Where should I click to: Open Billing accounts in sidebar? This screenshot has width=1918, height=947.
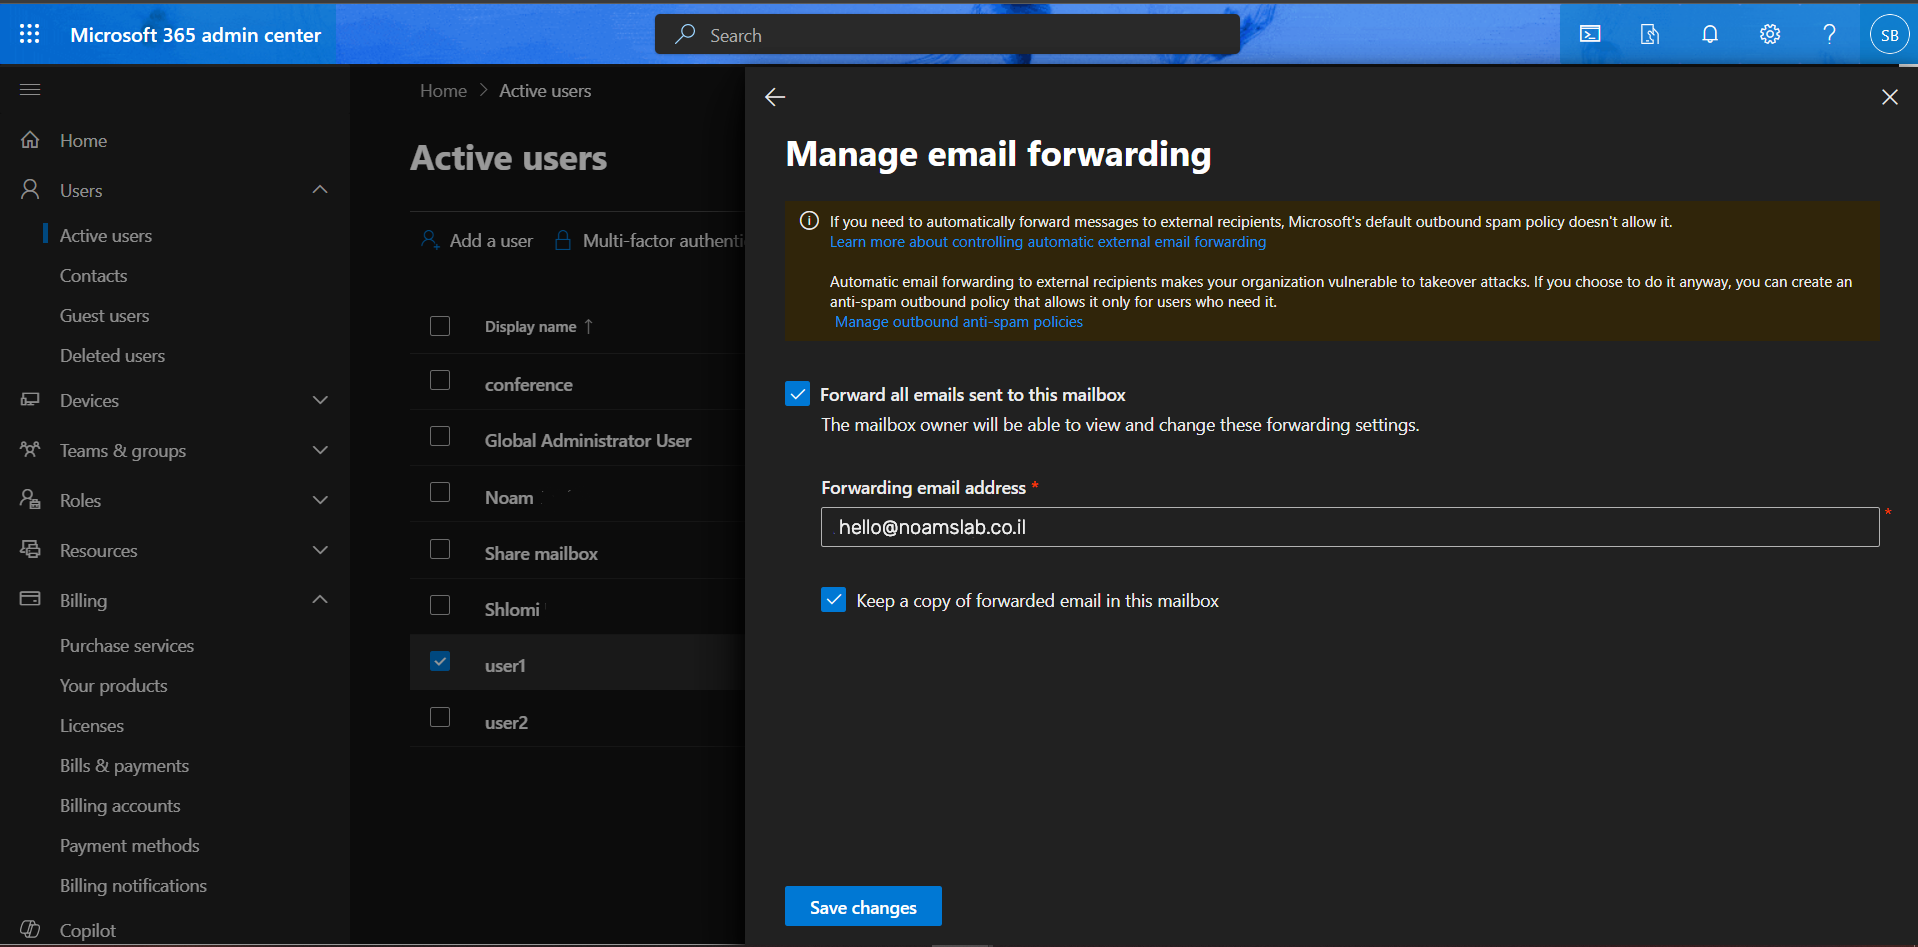pyautogui.click(x=120, y=805)
